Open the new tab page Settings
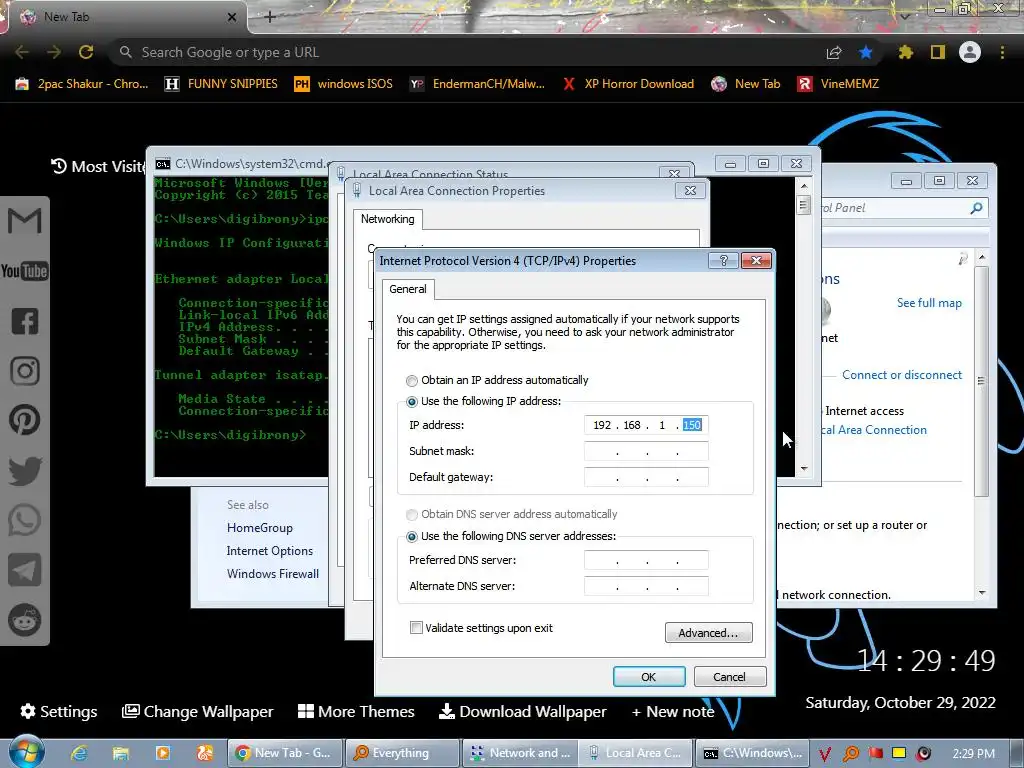 [59, 711]
